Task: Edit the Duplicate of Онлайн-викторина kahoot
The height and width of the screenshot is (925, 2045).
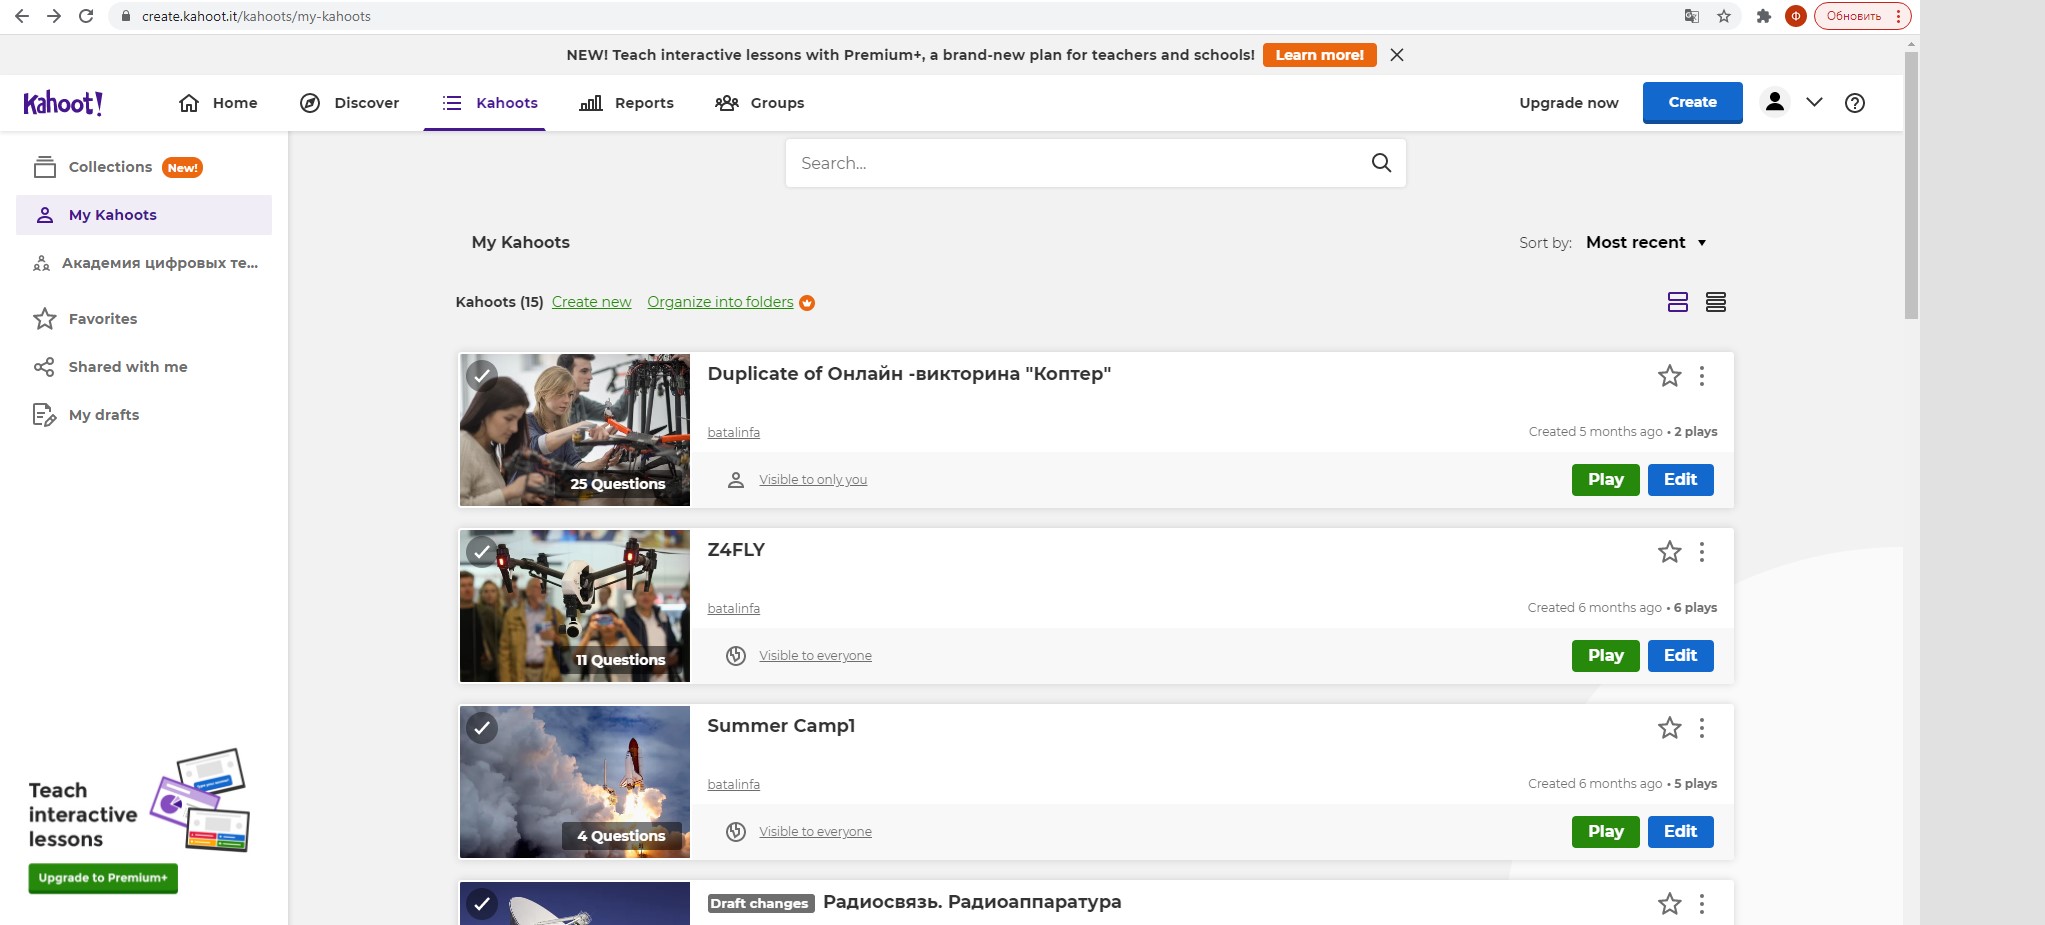Action: pyautogui.click(x=1680, y=480)
